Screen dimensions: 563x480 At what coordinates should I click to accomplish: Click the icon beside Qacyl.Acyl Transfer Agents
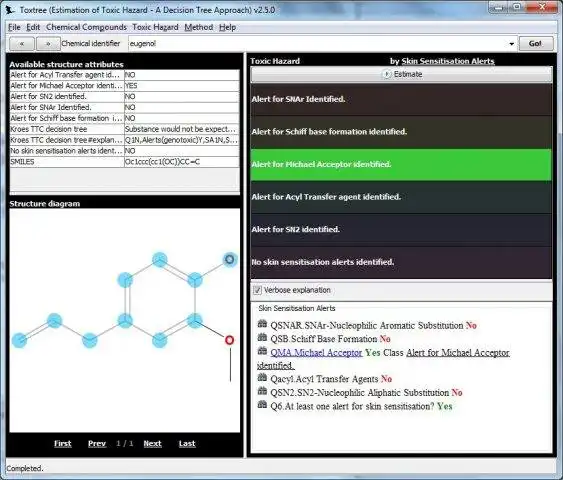tap(262, 378)
